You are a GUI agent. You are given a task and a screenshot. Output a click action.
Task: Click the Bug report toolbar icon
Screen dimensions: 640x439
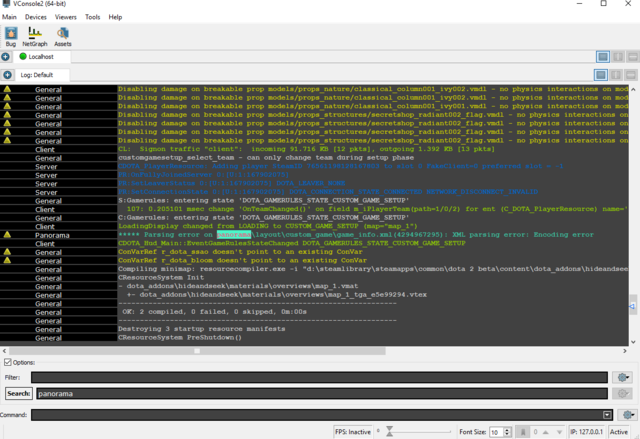[x=9, y=35]
